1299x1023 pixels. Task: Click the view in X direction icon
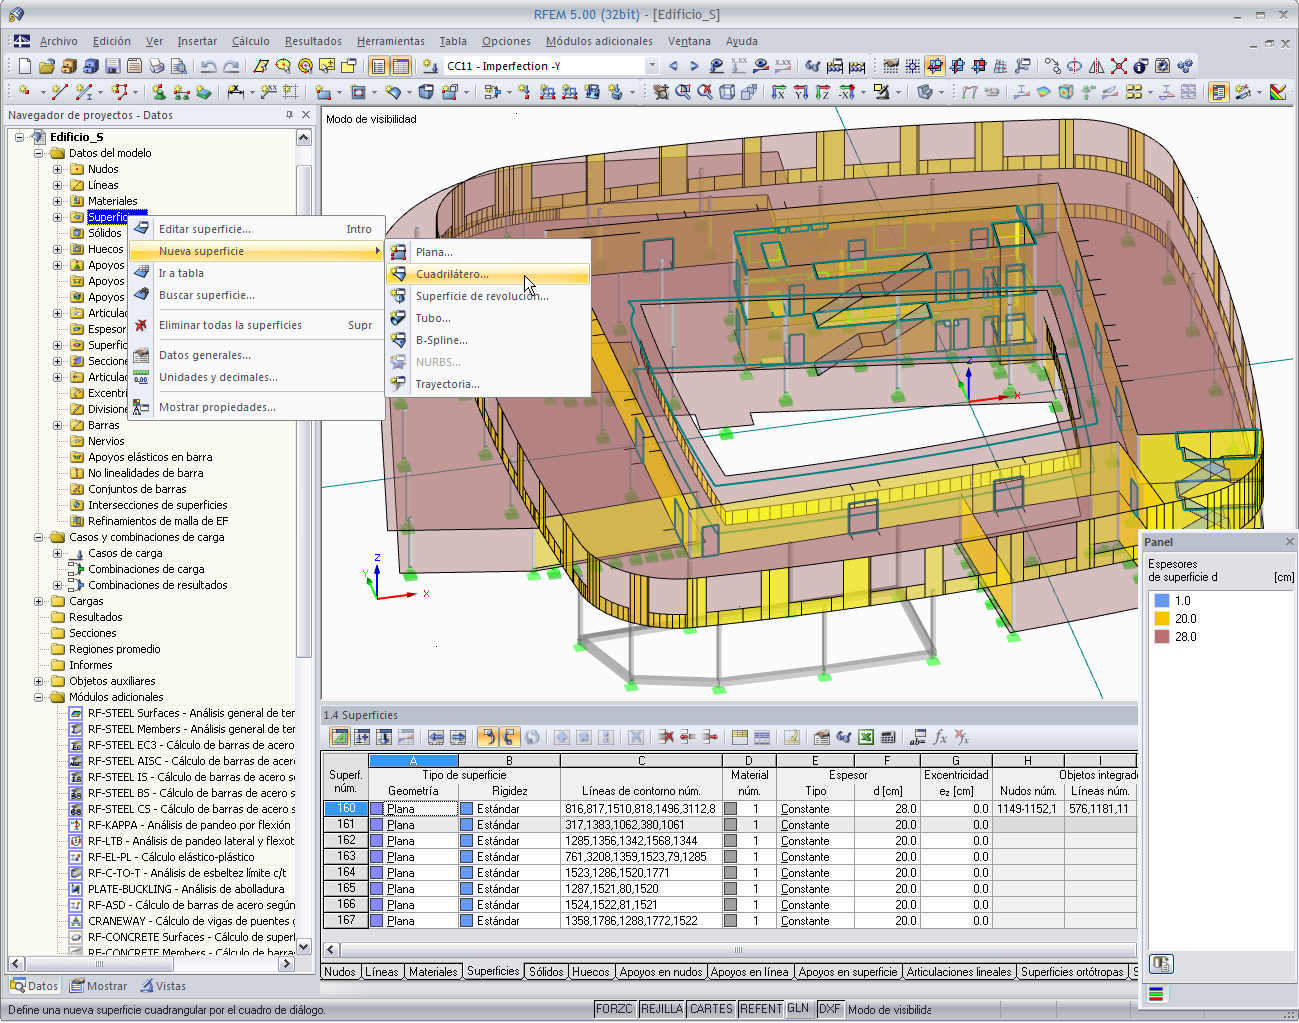point(779,92)
